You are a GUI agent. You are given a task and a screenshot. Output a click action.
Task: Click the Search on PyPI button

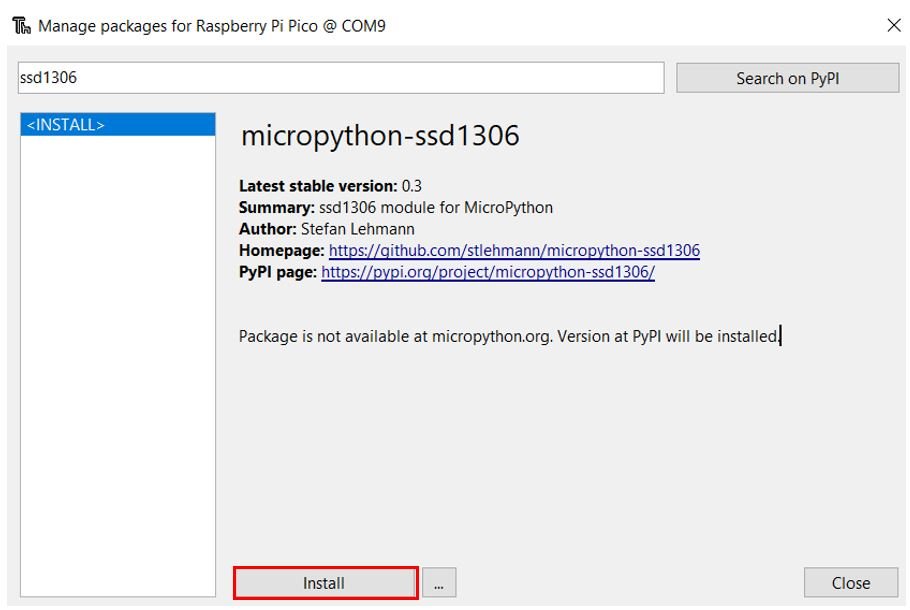pos(788,78)
